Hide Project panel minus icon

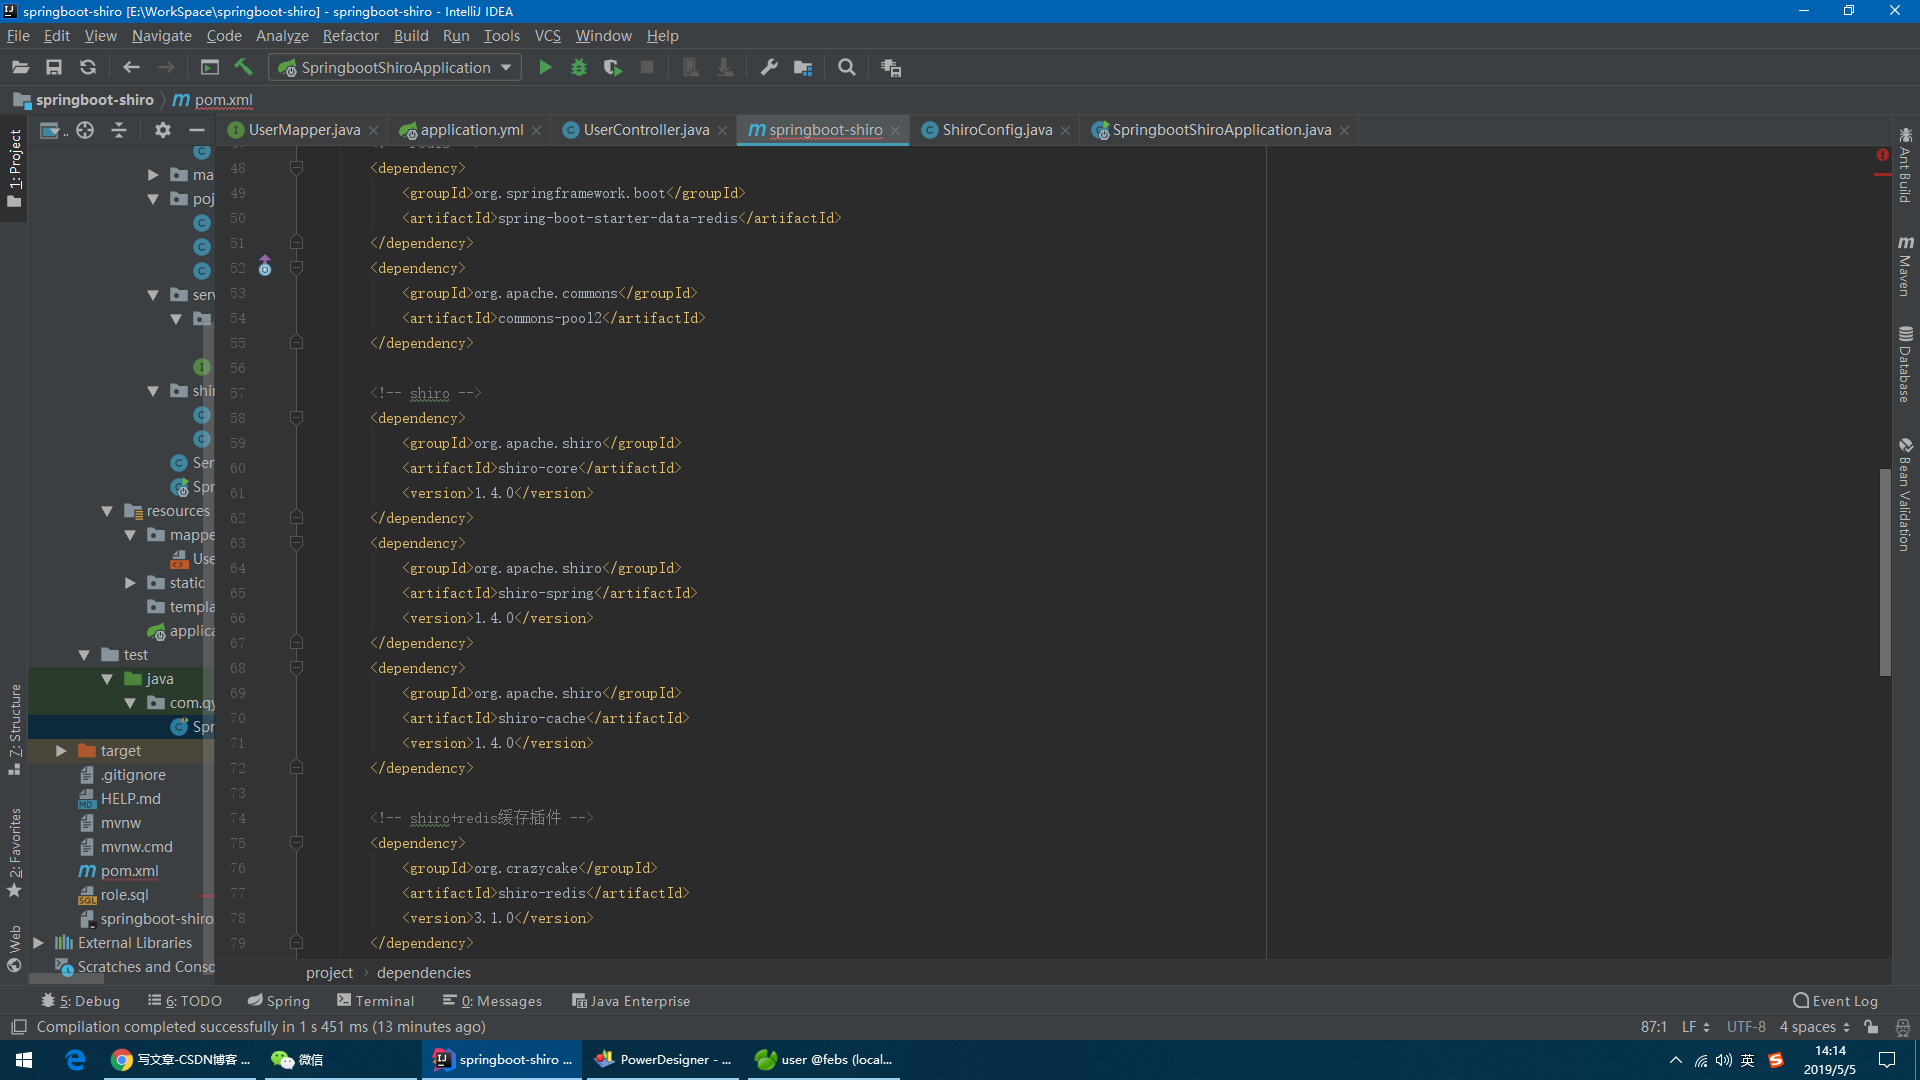197,130
